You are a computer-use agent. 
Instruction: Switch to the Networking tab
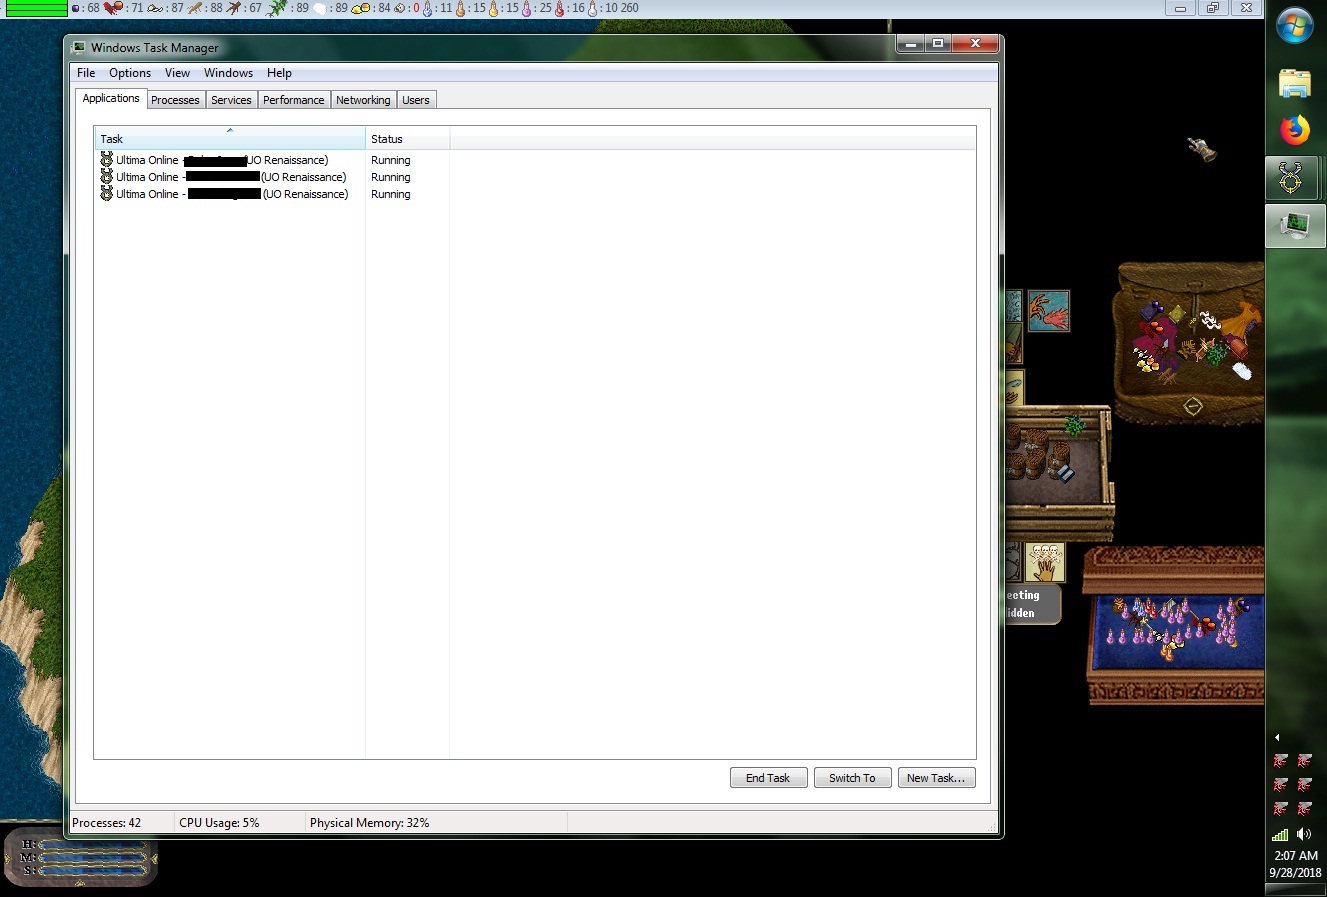click(363, 100)
